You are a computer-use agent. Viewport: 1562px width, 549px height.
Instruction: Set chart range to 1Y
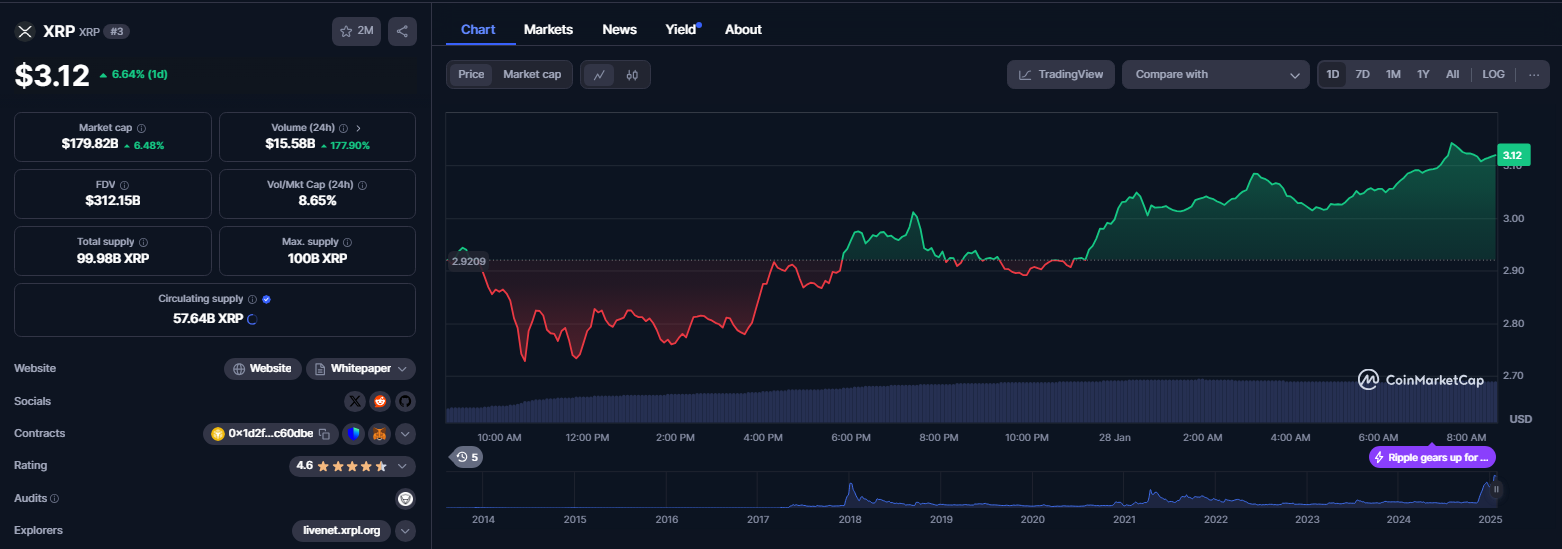pos(1423,74)
